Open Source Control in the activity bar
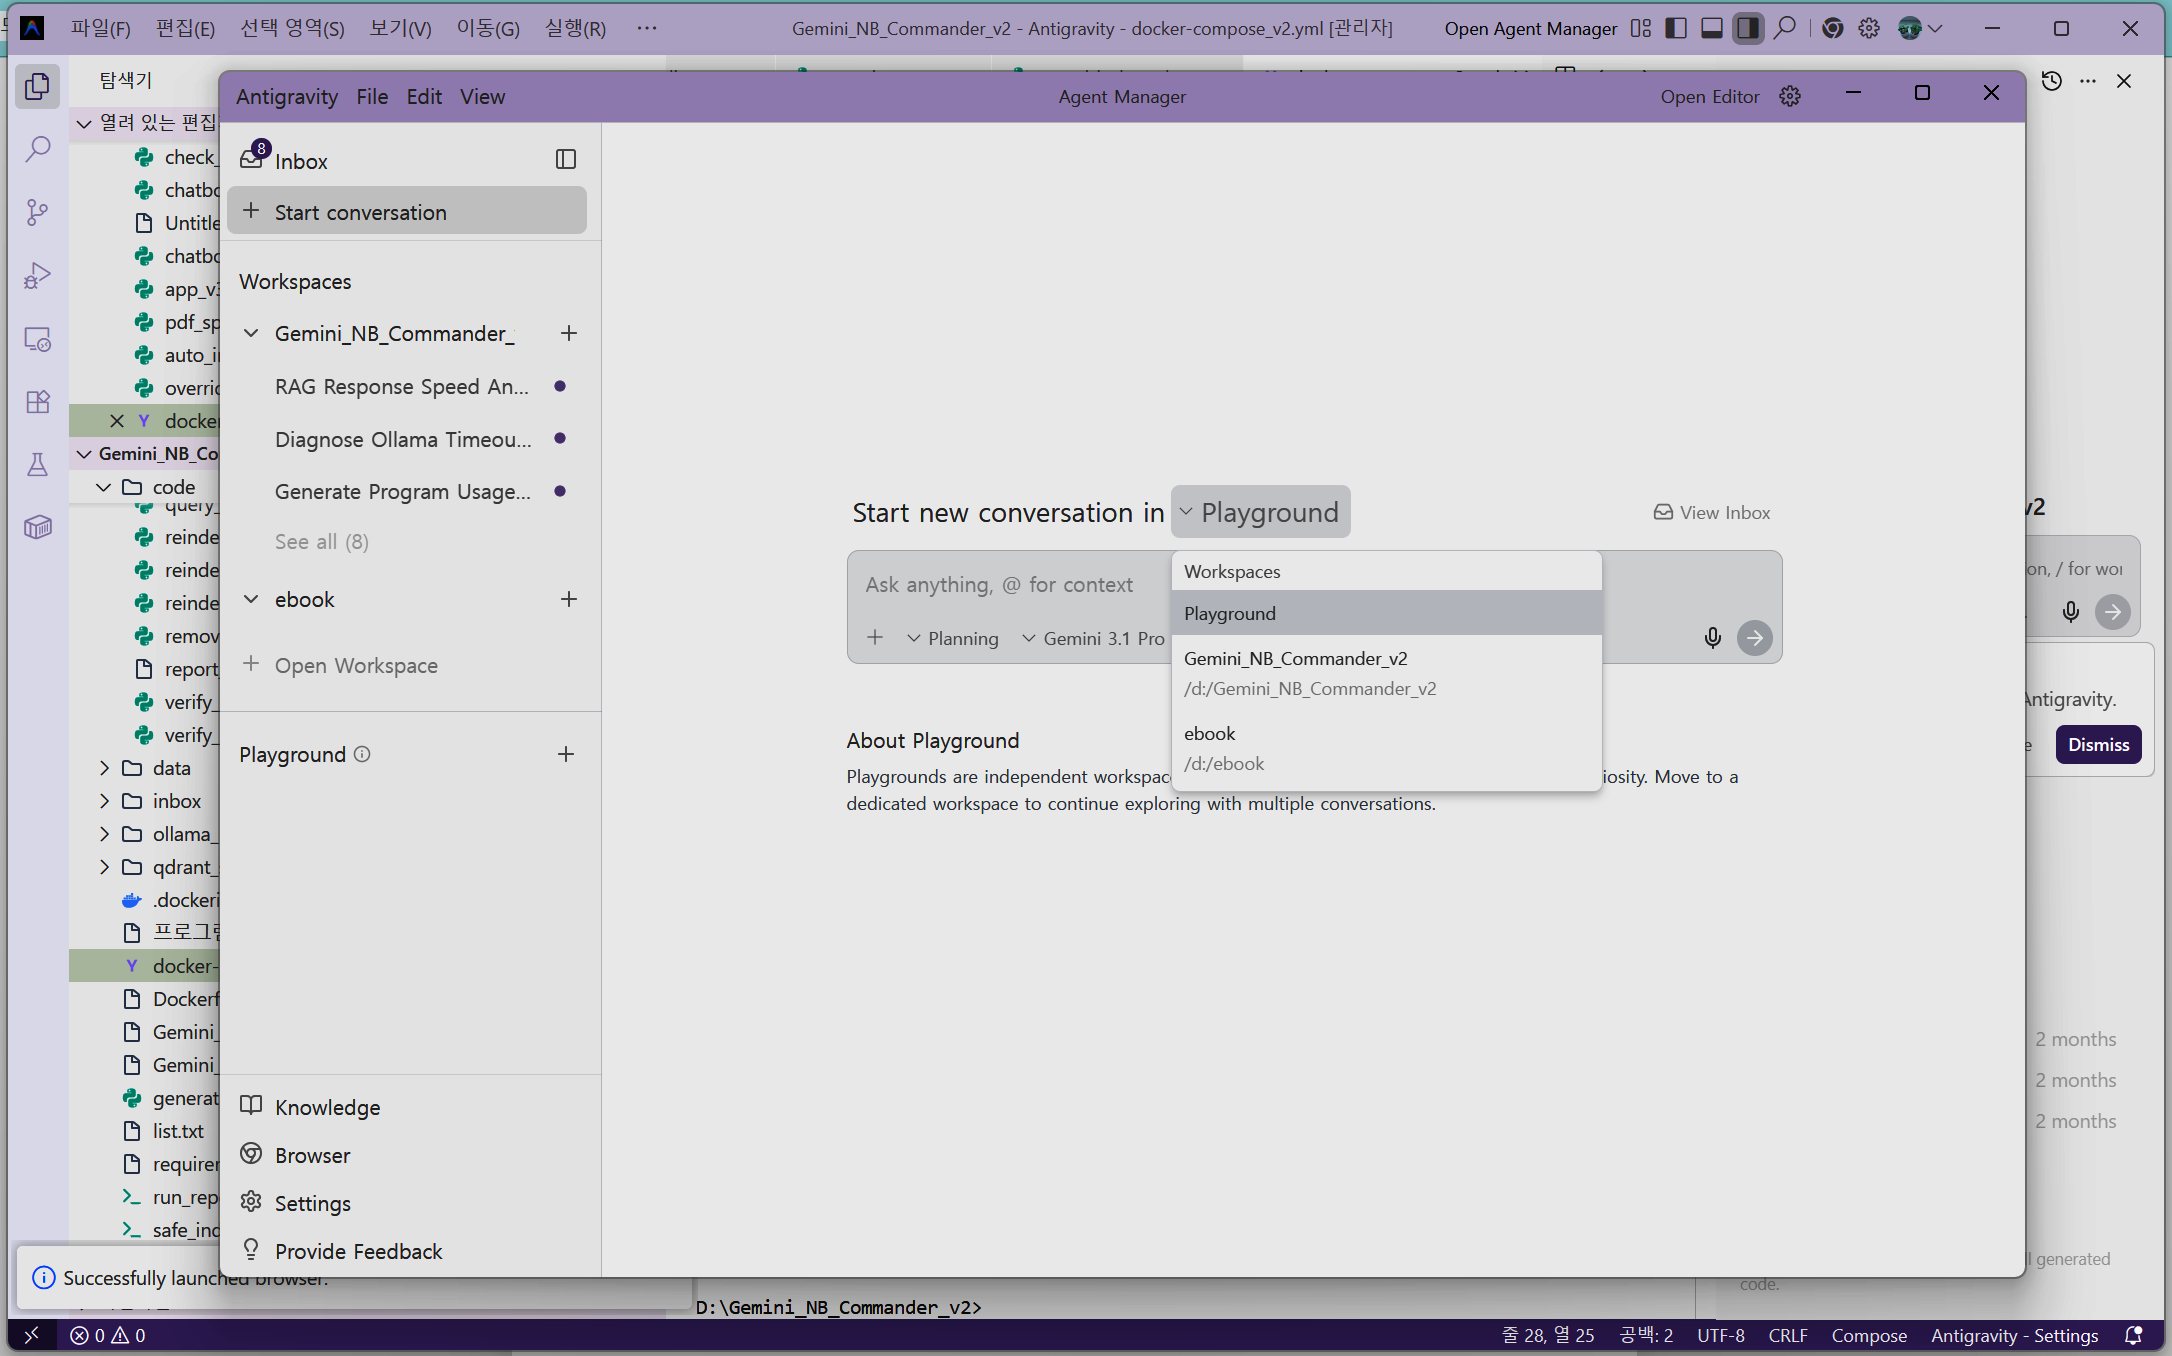2172x1356 pixels. point(37,212)
